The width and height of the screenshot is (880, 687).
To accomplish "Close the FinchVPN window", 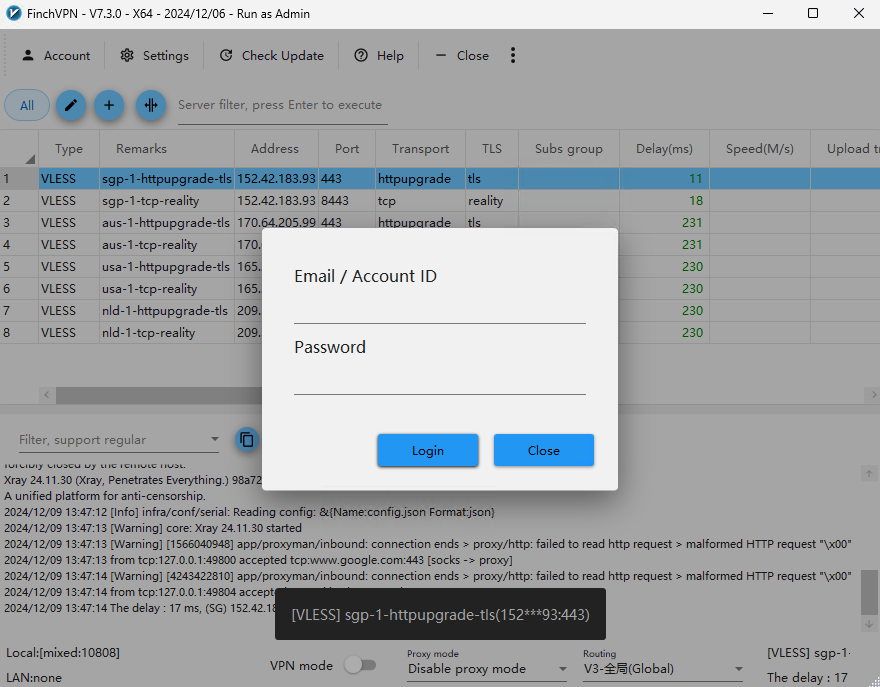I will (859, 13).
